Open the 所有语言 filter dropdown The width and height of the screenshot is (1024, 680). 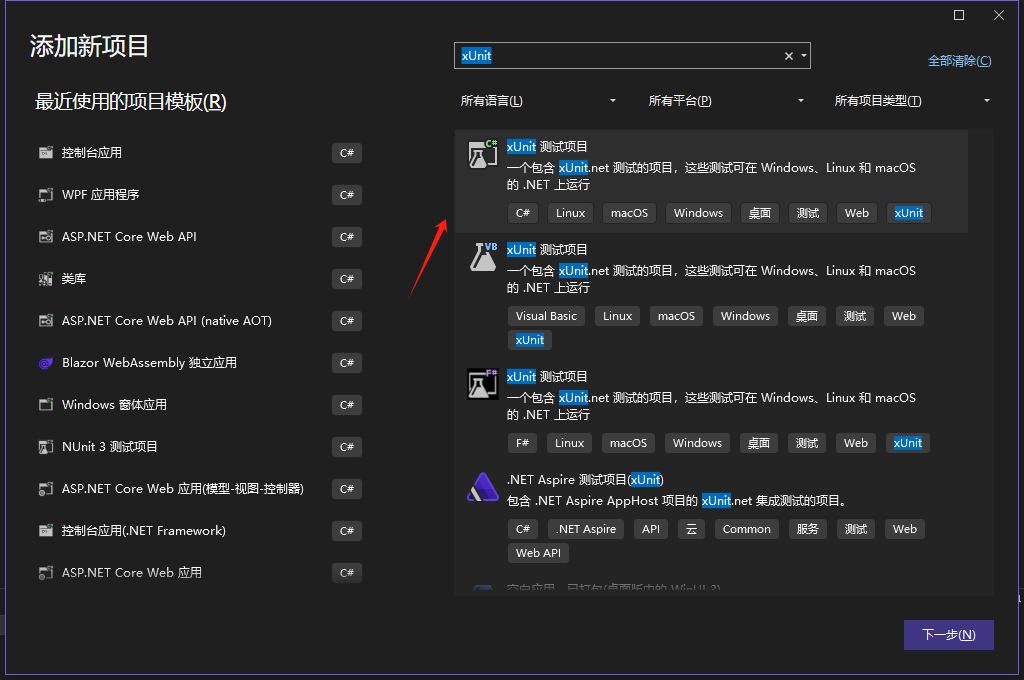[538, 101]
